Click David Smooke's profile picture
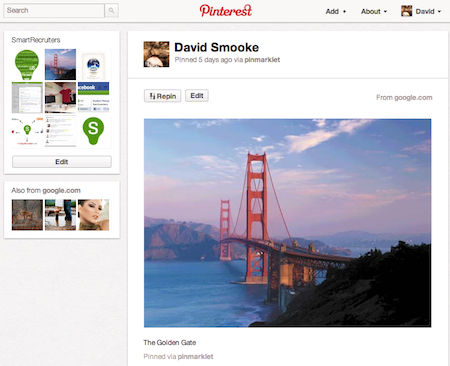 (x=156, y=54)
